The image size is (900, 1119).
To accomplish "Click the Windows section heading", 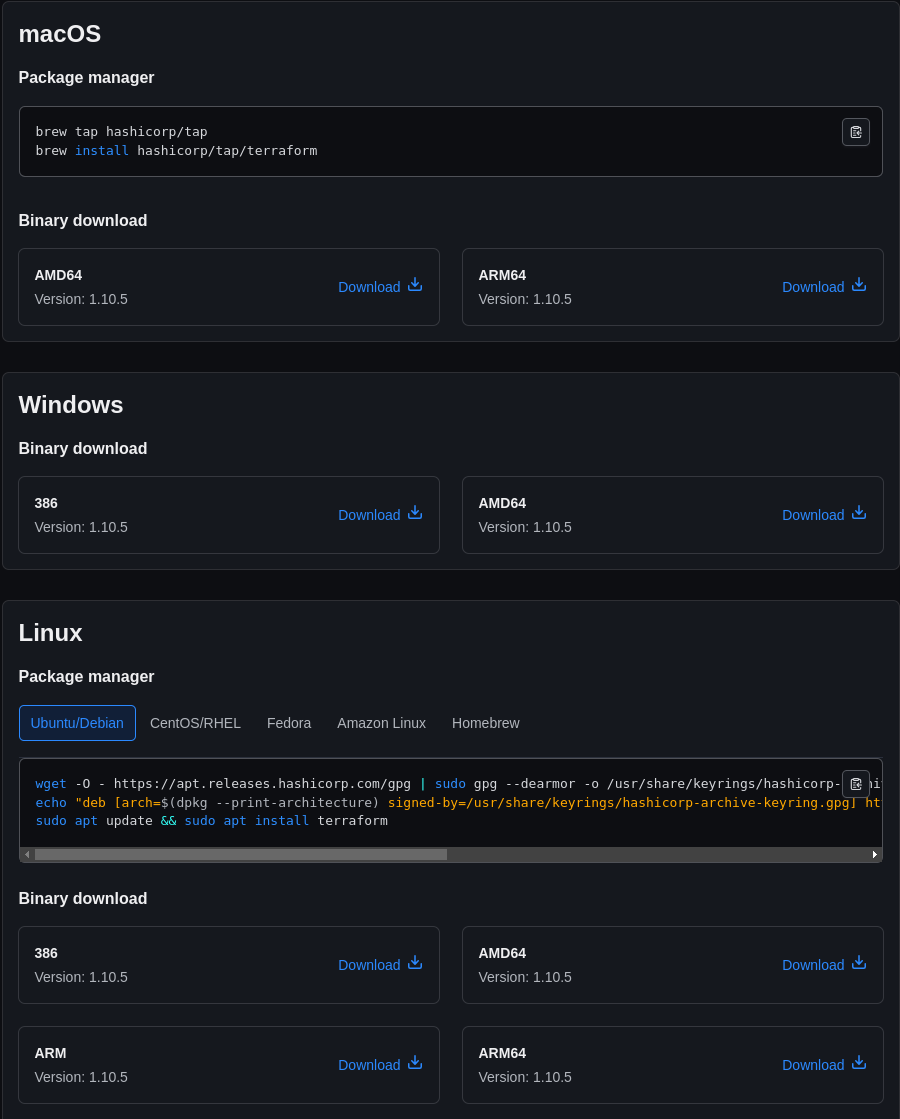I will coord(71,405).
